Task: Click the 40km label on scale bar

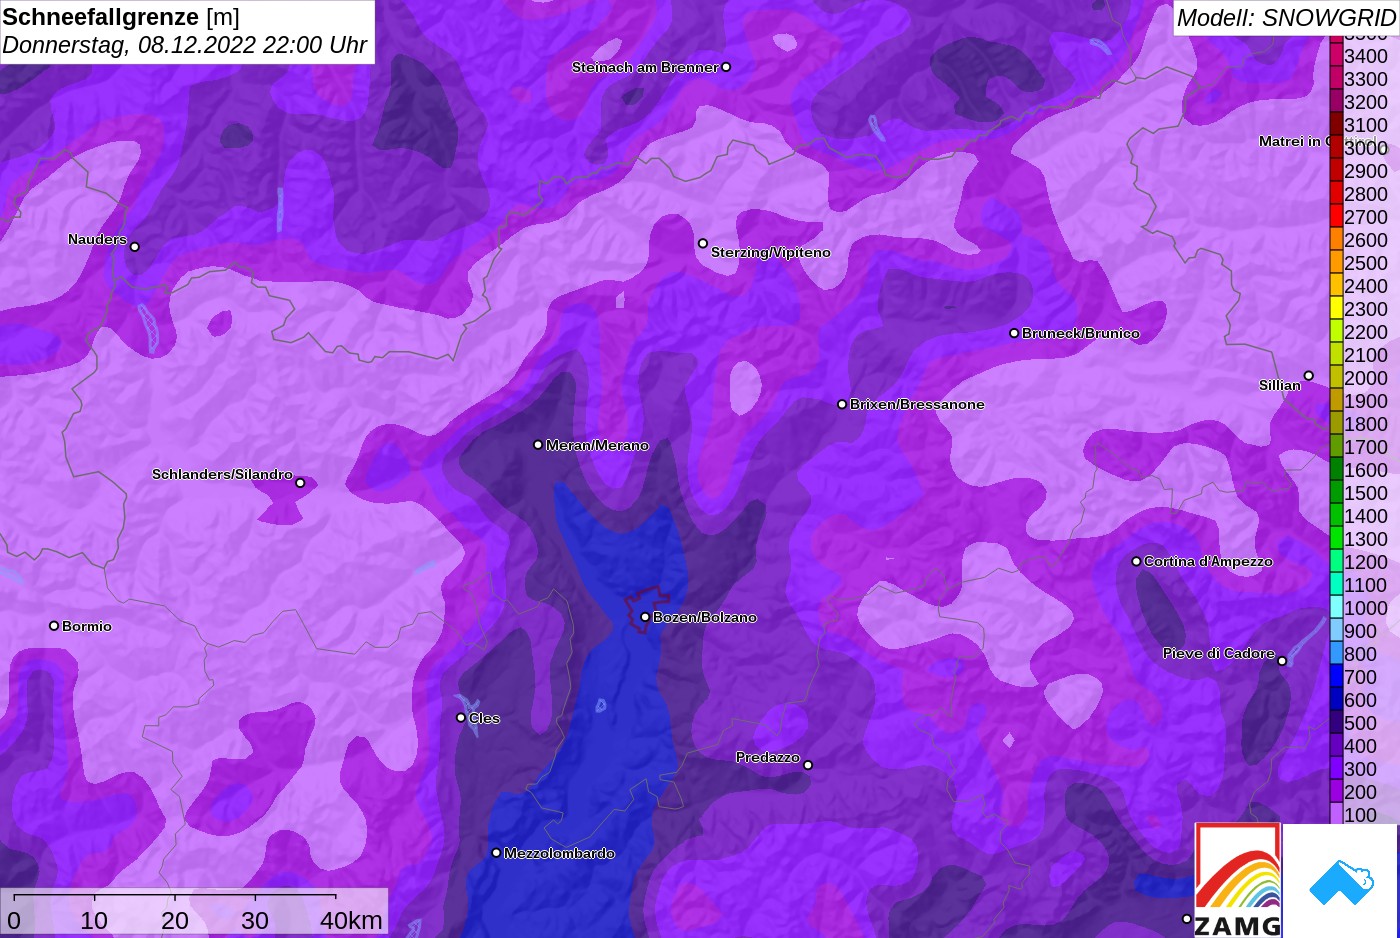Action: tap(351, 920)
